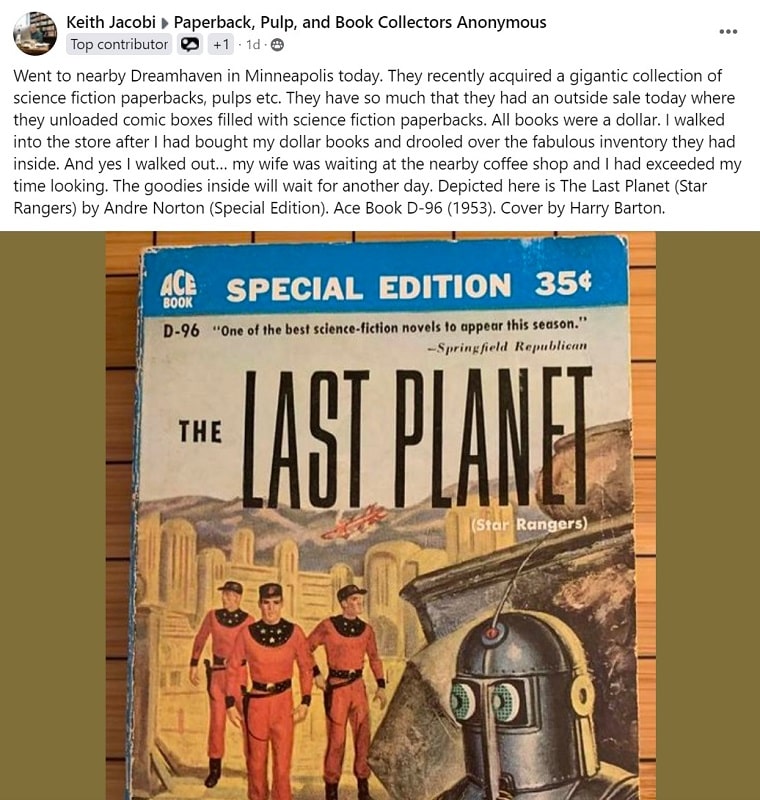
Task: Click the Star Rangers subtitle on the cover
Action: (x=529, y=524)
